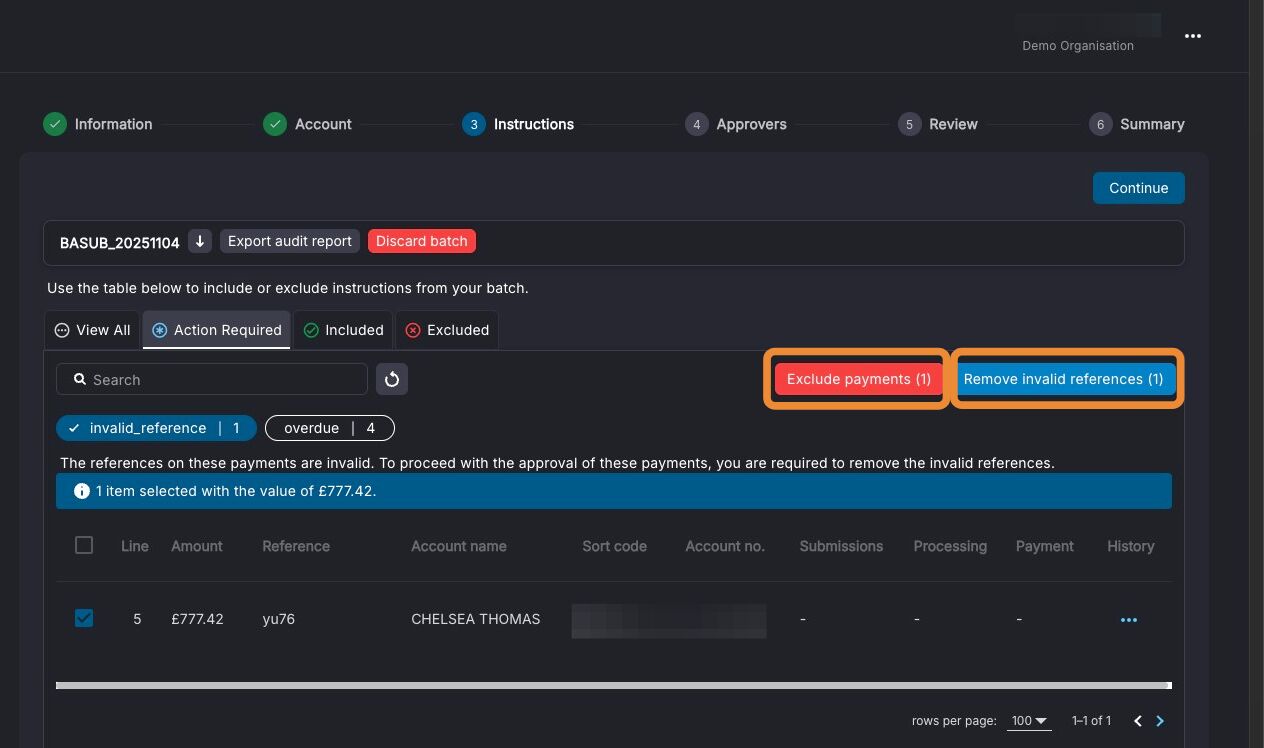Click the Sort code column header

click(615, 546)
